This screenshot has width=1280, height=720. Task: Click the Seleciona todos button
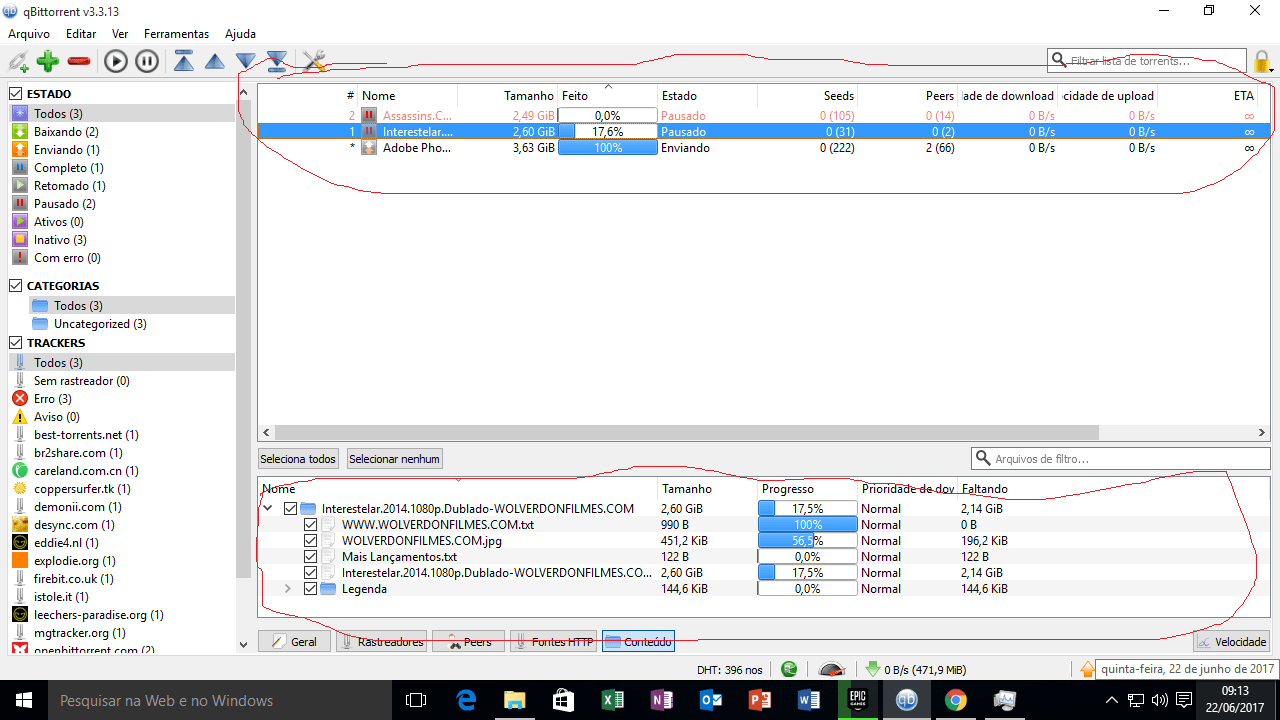(x=298, y=459)
